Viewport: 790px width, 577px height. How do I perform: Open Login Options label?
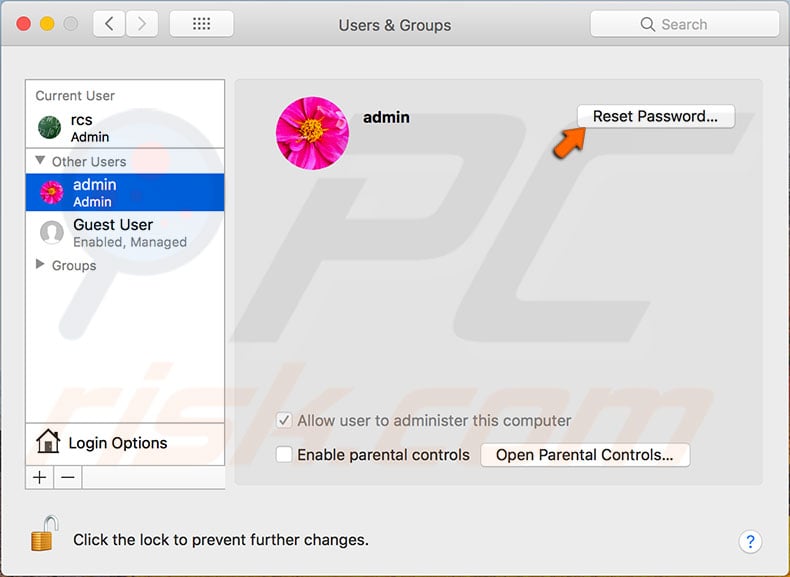coord(118,443)
